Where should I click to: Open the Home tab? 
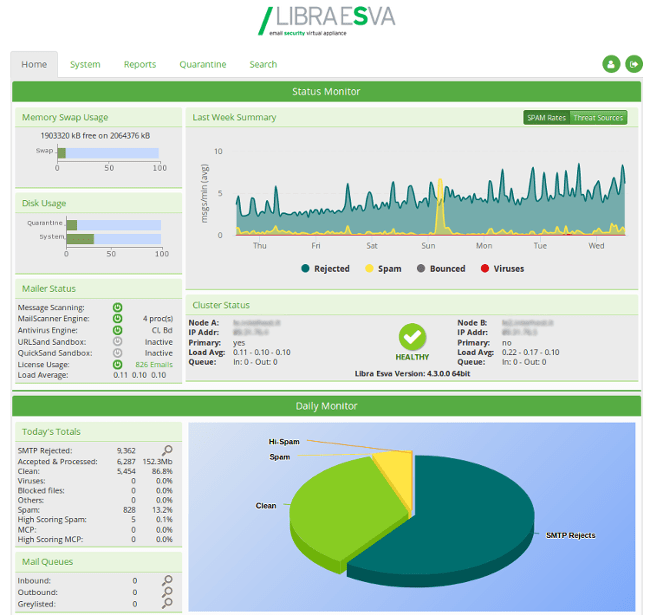pos(34,64)
